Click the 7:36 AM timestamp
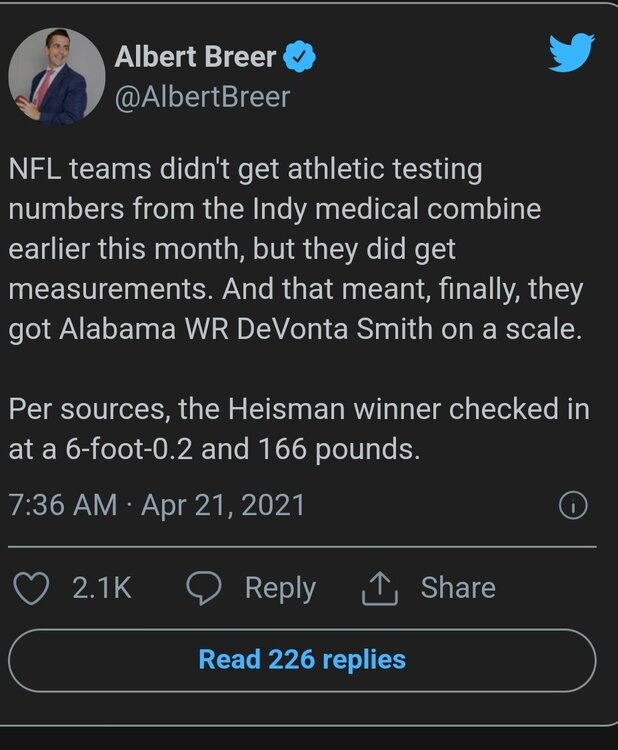The width and height of the screenshot is (618, 750). point(62,504)
